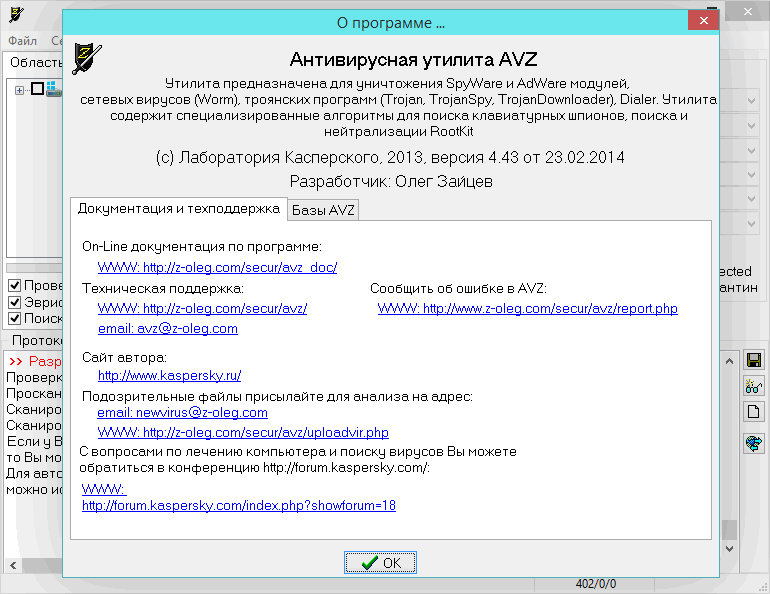Click the glasses icon beside the protocol
Viewport: 770px width, 594px height.
754,386
